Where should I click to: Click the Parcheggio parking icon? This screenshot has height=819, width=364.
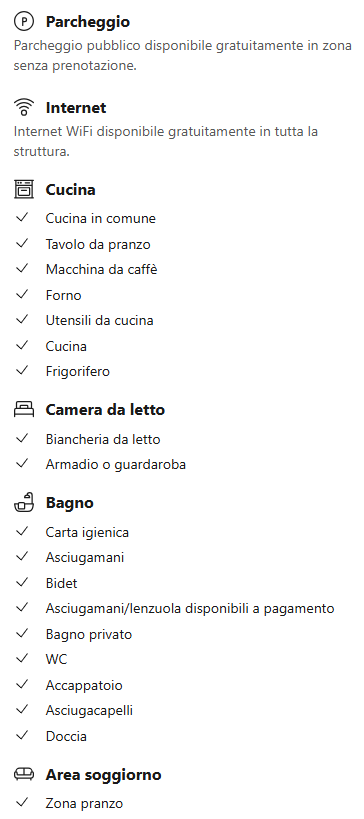pos(24,21)
